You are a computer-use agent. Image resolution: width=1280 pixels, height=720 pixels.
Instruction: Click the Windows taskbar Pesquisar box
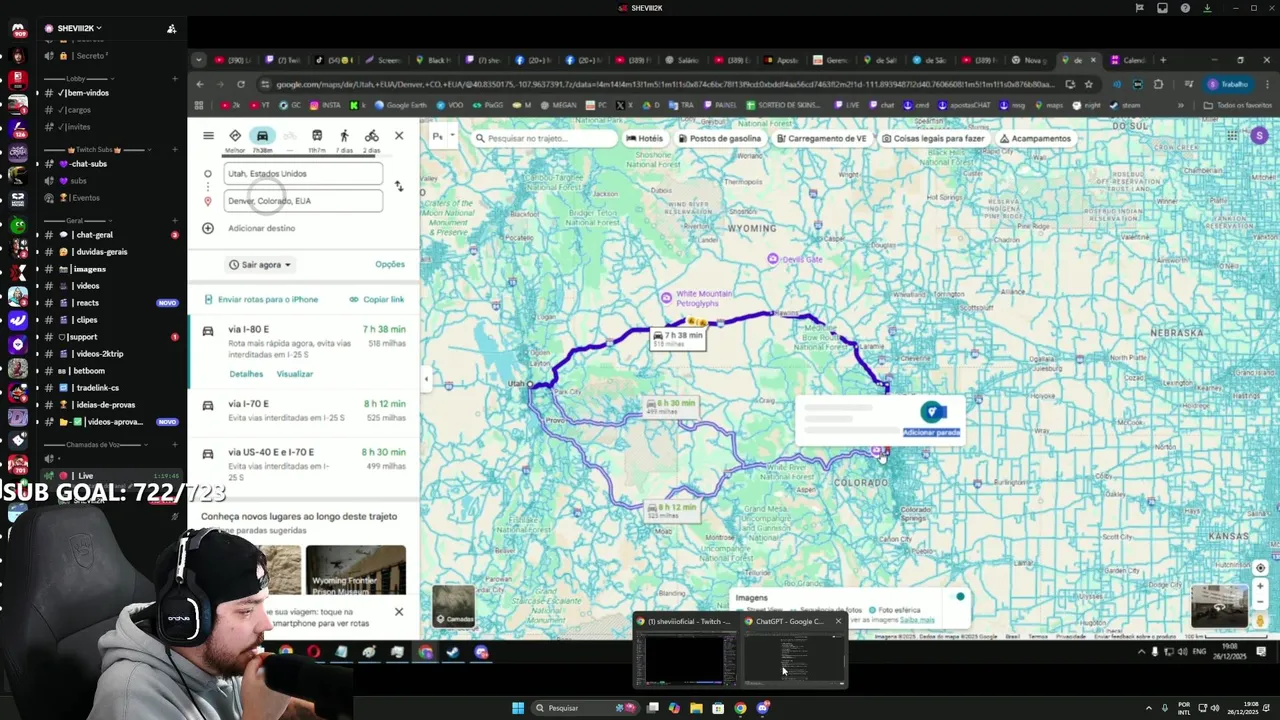(x=586, y=708)
